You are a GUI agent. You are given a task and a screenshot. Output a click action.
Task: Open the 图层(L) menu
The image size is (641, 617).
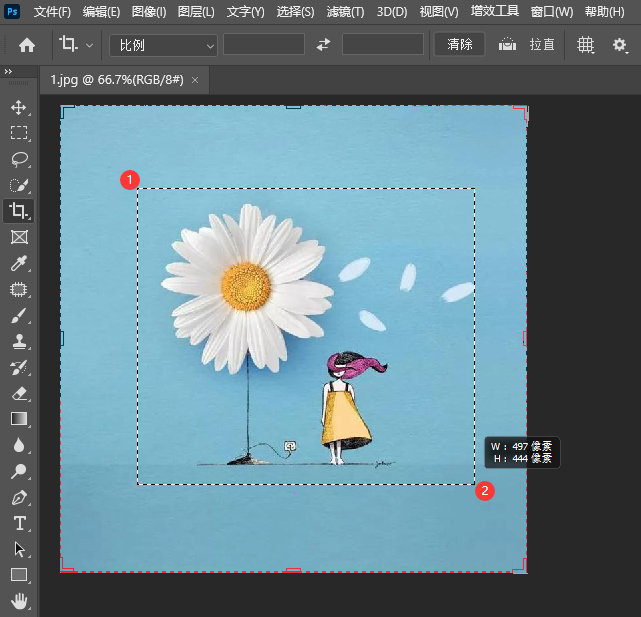click(195, 12)
